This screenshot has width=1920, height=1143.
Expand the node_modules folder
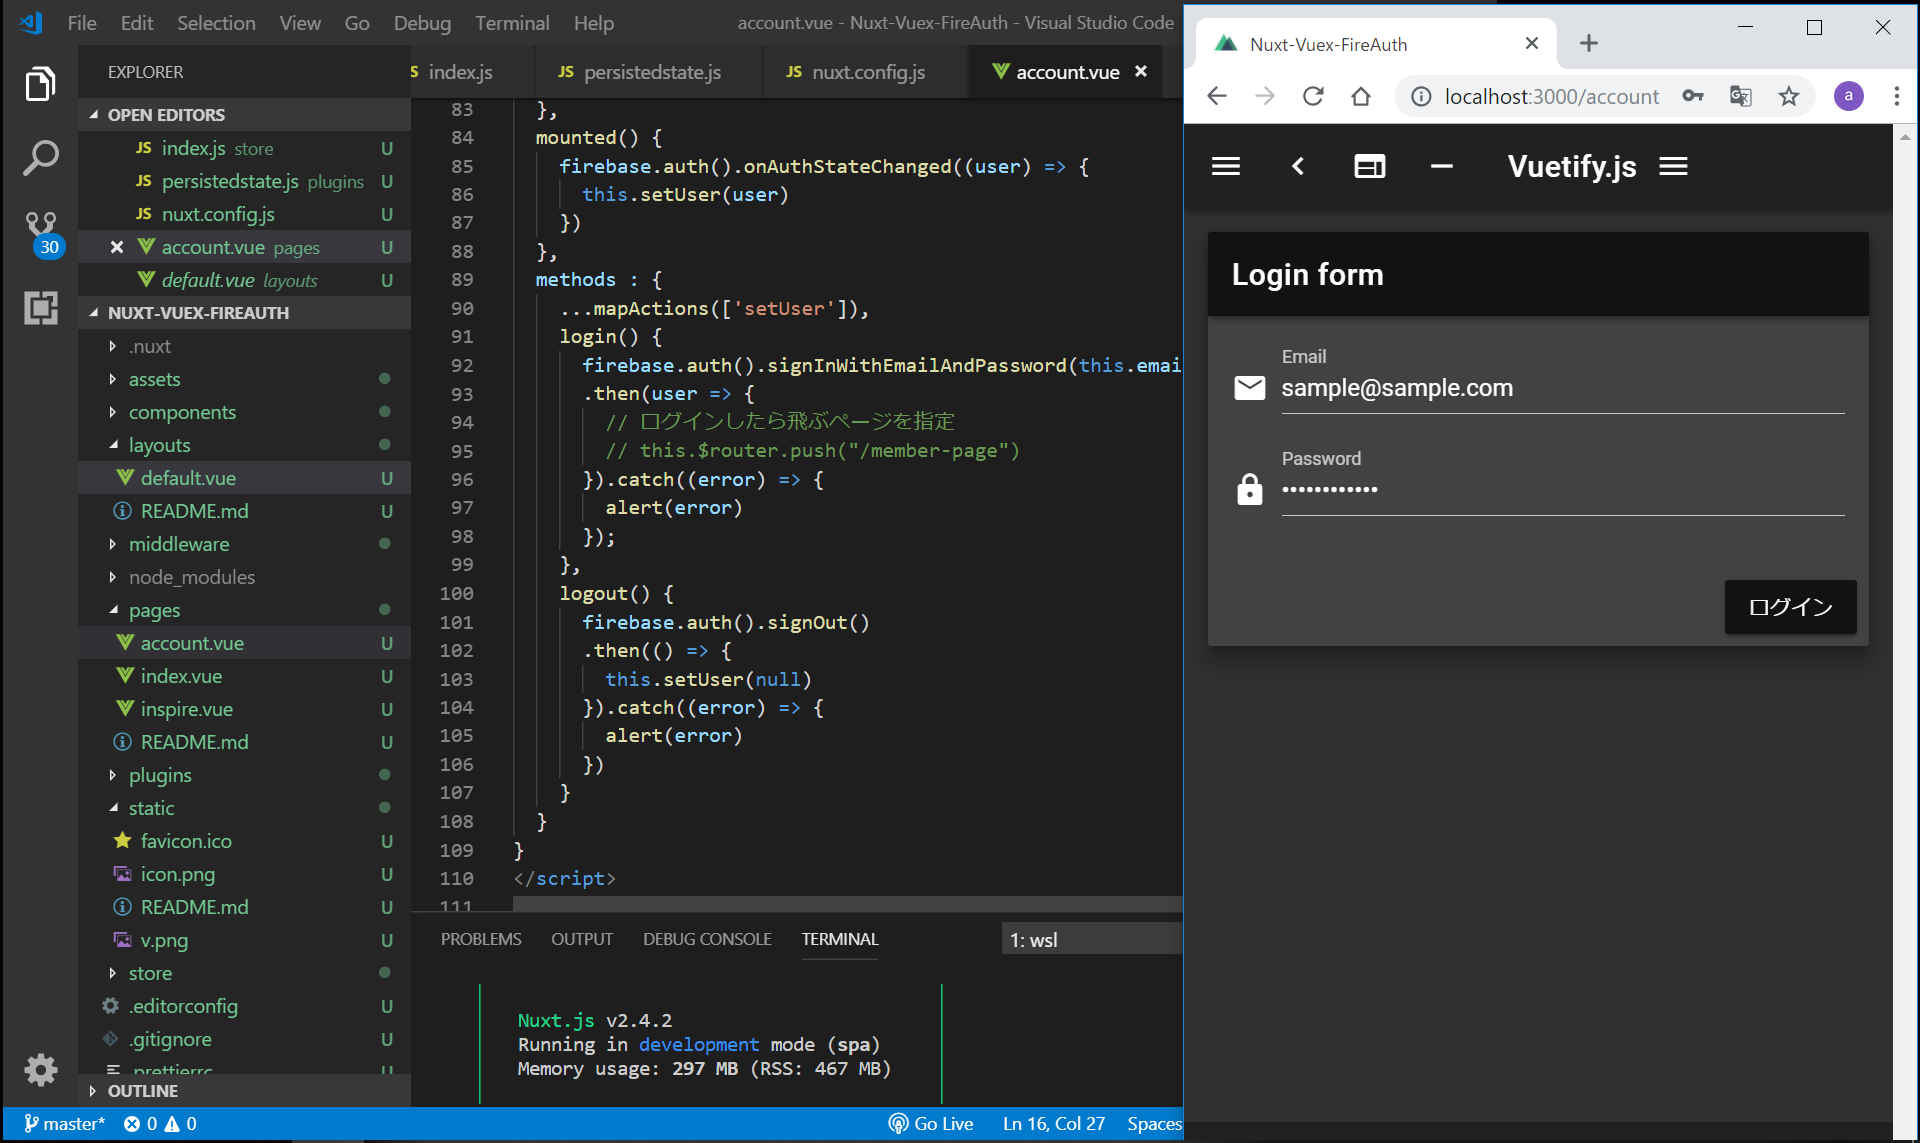(x=244, y=577)
